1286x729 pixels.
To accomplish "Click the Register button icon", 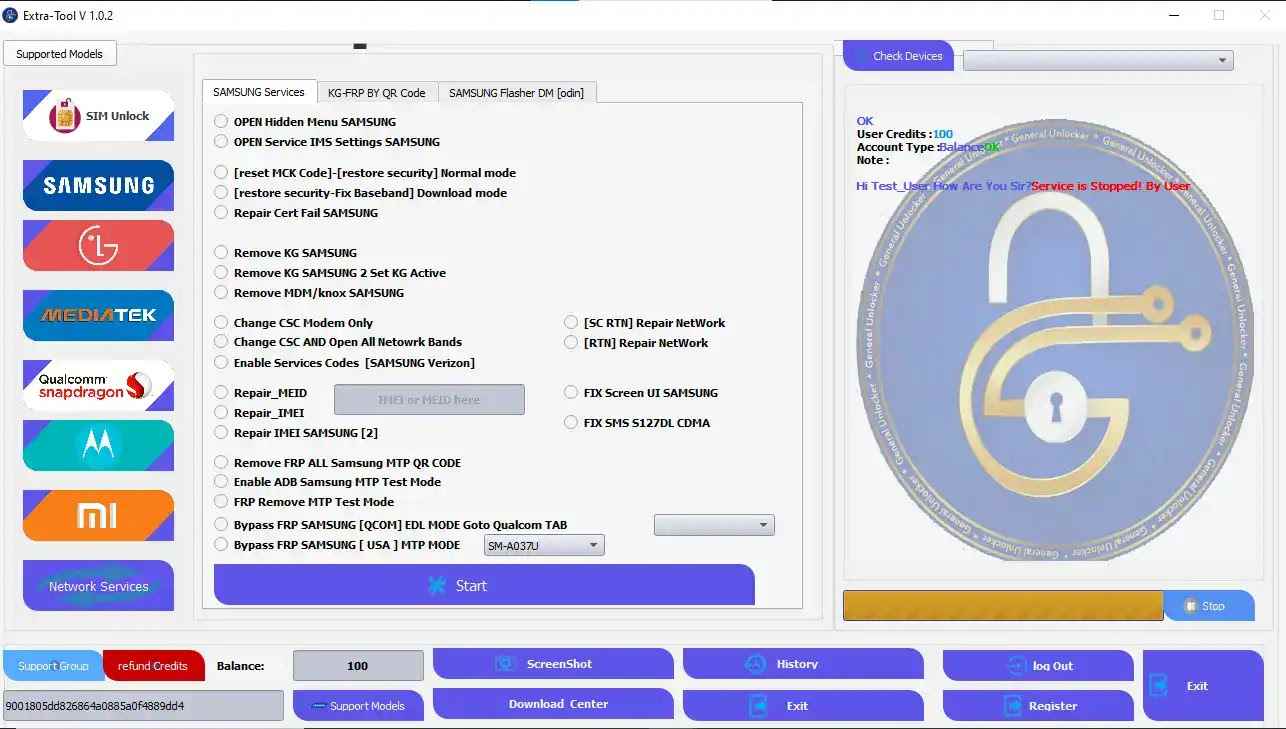I will [1012, 706].
